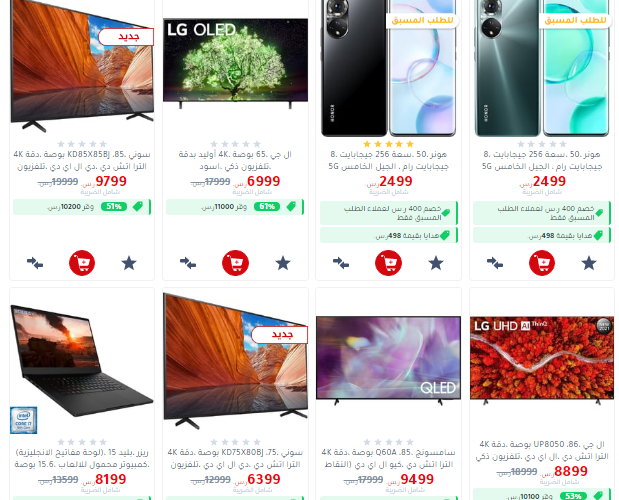Open the Samsung QLED Q60A TV image
The image size is (619, 500).
388,360
